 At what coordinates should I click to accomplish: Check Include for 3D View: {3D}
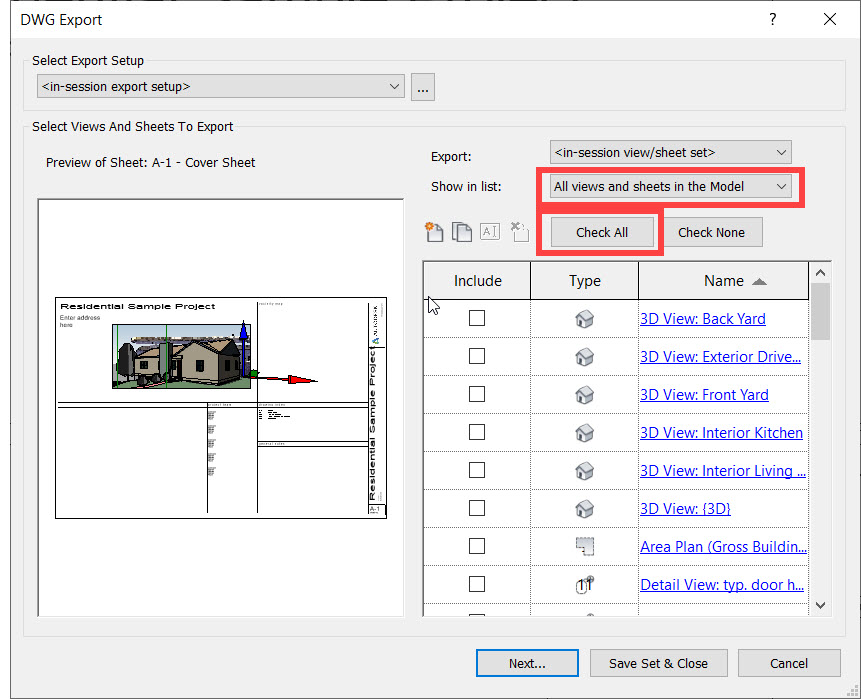click(x=477, y=508)
